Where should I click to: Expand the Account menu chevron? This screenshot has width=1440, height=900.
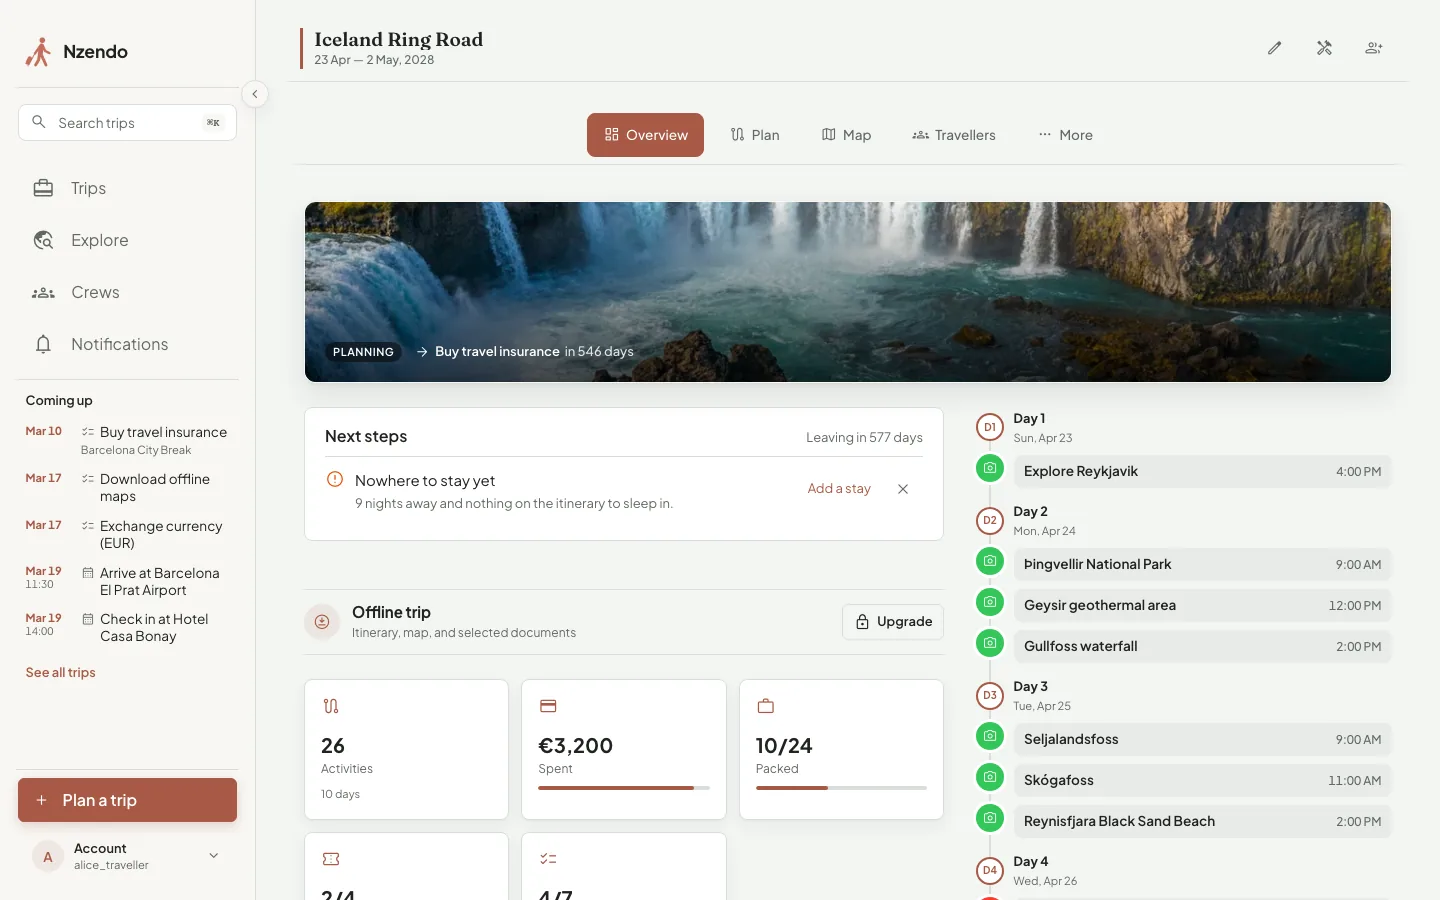214,856
